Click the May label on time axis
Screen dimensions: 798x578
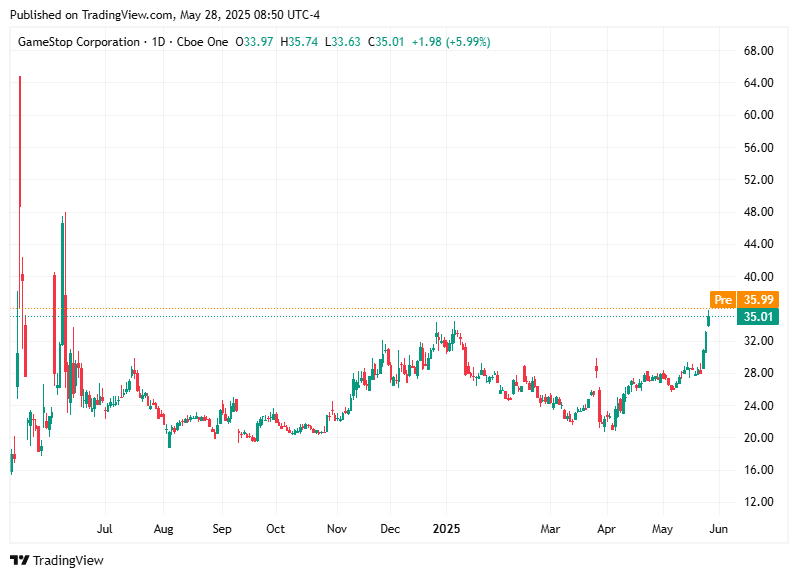tap(663, 529)
